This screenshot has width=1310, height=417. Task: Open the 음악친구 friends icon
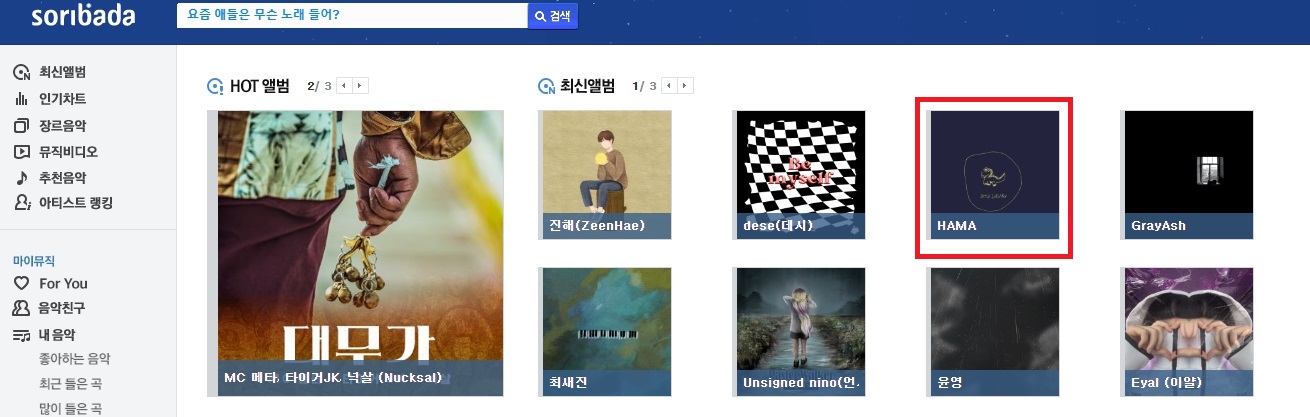point(21,308)
